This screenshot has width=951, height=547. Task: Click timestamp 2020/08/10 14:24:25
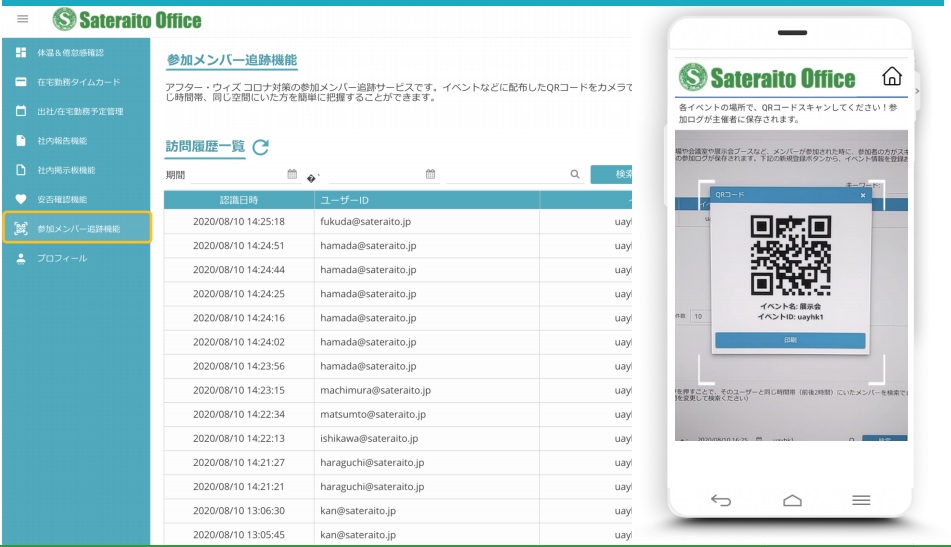pyautogui.click(x=239, y=294)
